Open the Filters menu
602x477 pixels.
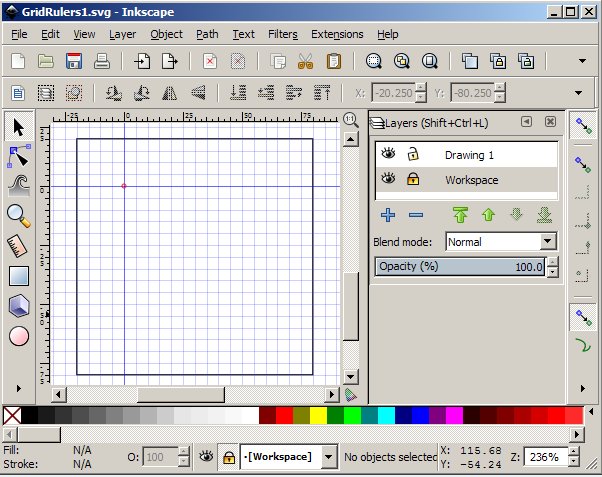click(x=283, y=34)
